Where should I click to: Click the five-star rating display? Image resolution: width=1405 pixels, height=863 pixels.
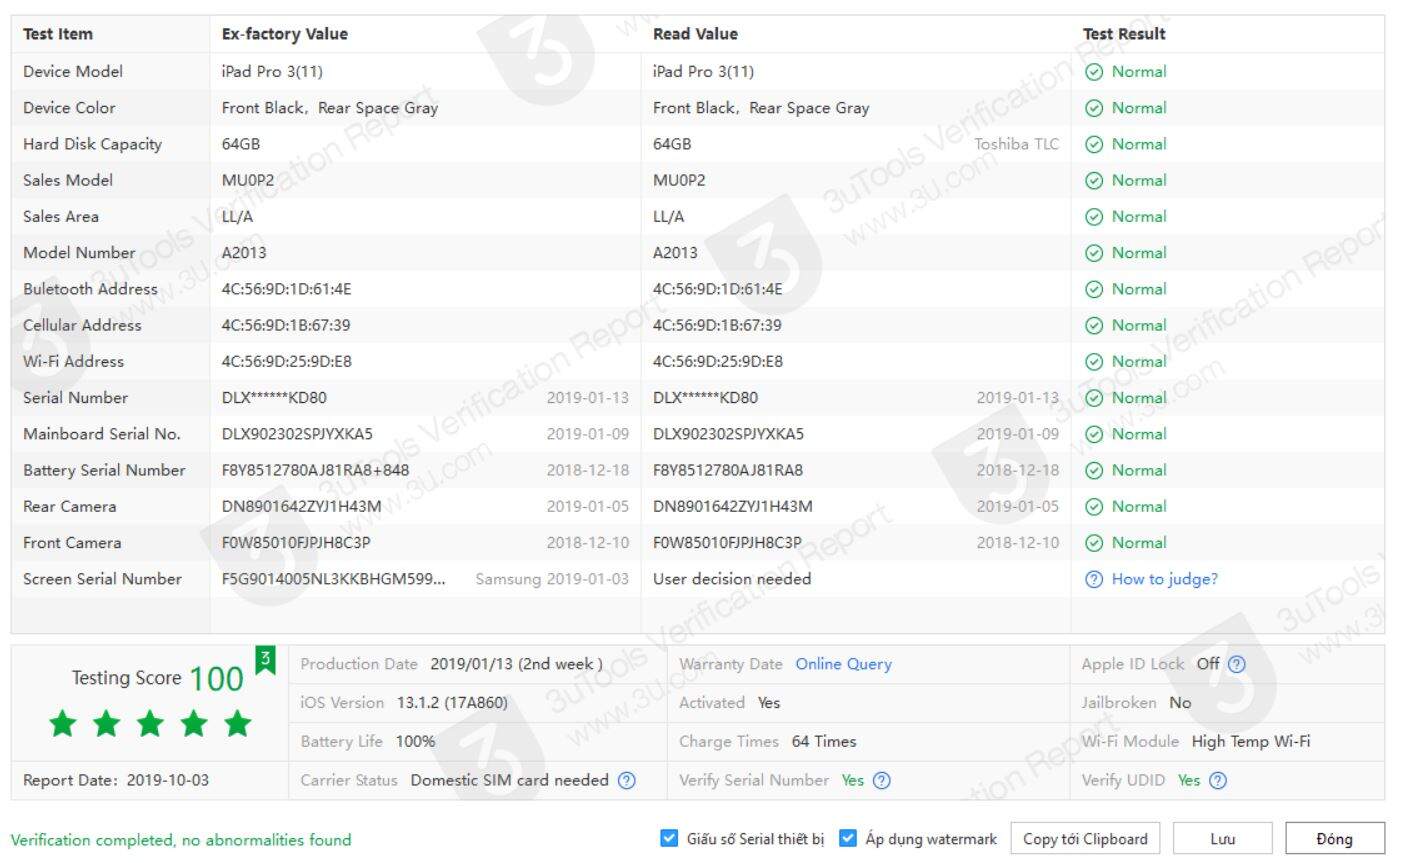(150, 723)
